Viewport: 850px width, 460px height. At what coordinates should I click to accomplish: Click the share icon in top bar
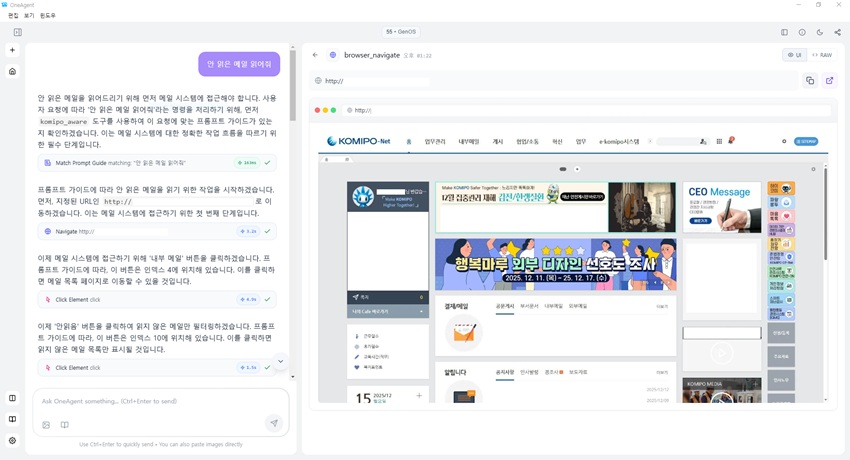point(837,32)
